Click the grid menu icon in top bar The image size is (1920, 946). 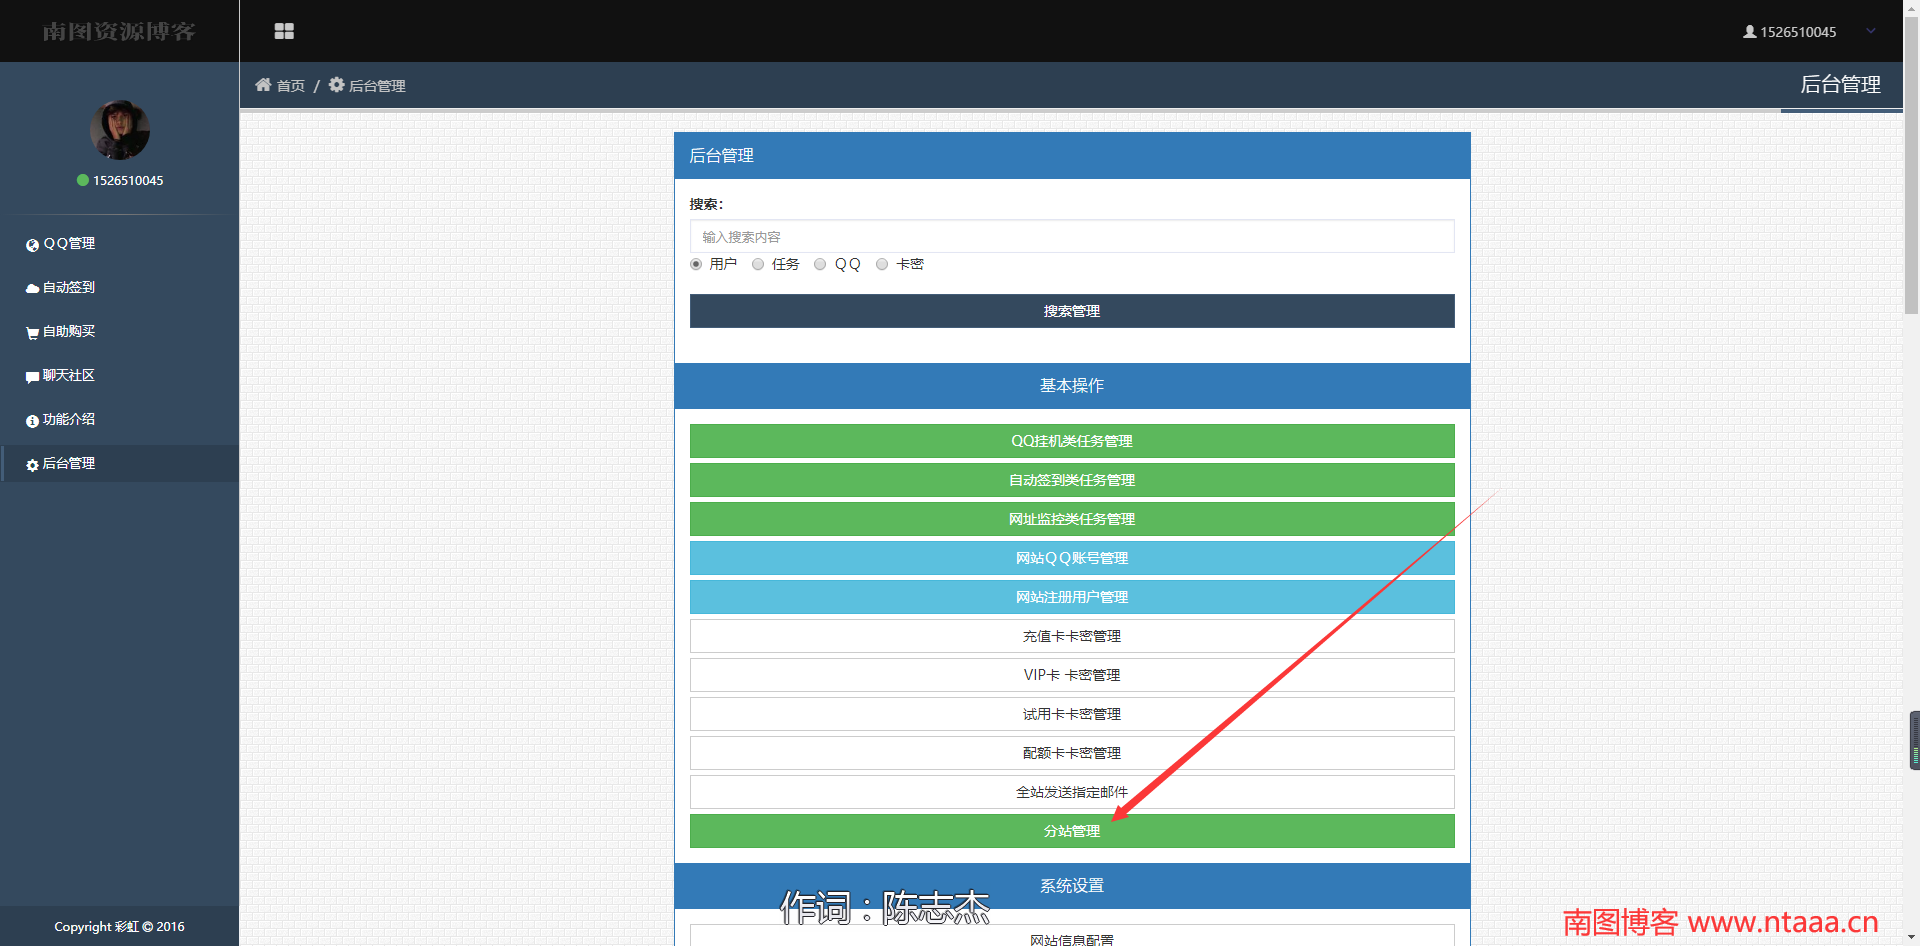[x=284, y=31]
